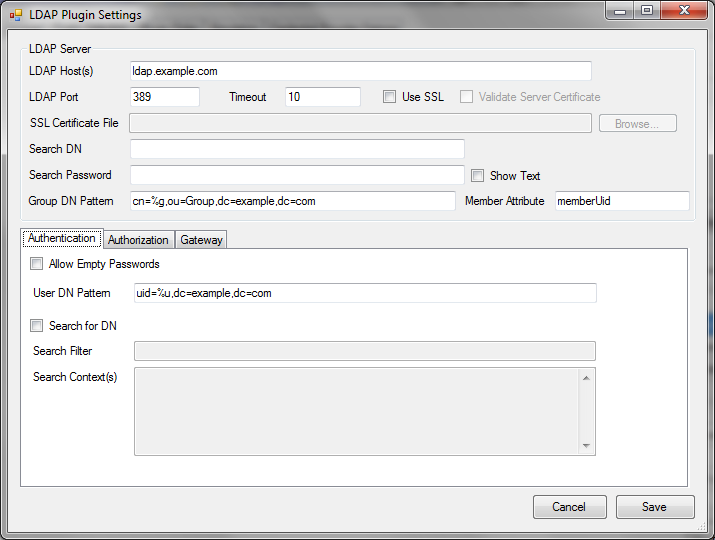This screenshot has height=540, width=715.
Task: Click into the LDAP Port field
Action: (165, 97)
